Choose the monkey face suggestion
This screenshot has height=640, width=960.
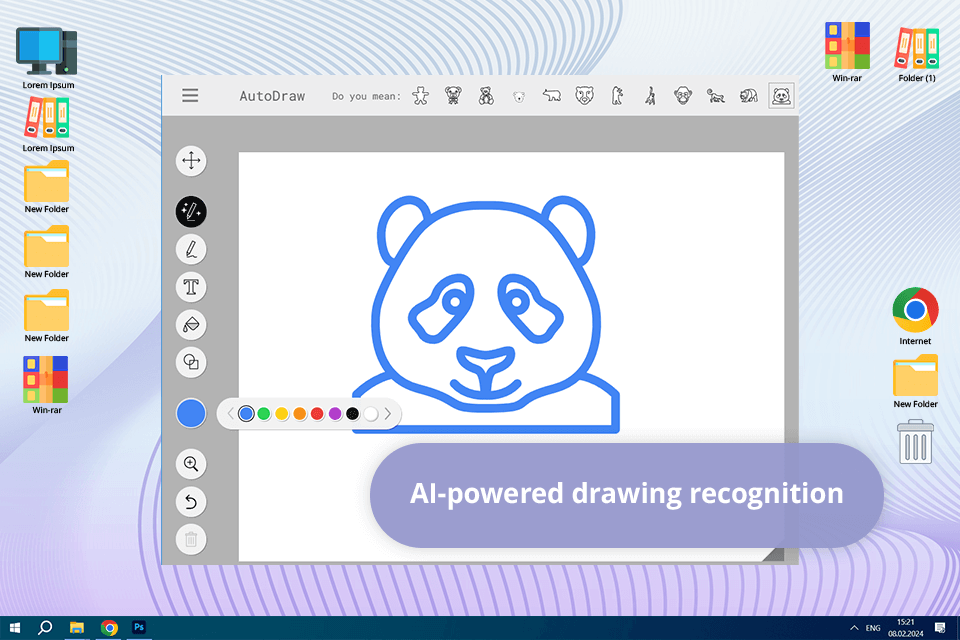coord(683,96)
